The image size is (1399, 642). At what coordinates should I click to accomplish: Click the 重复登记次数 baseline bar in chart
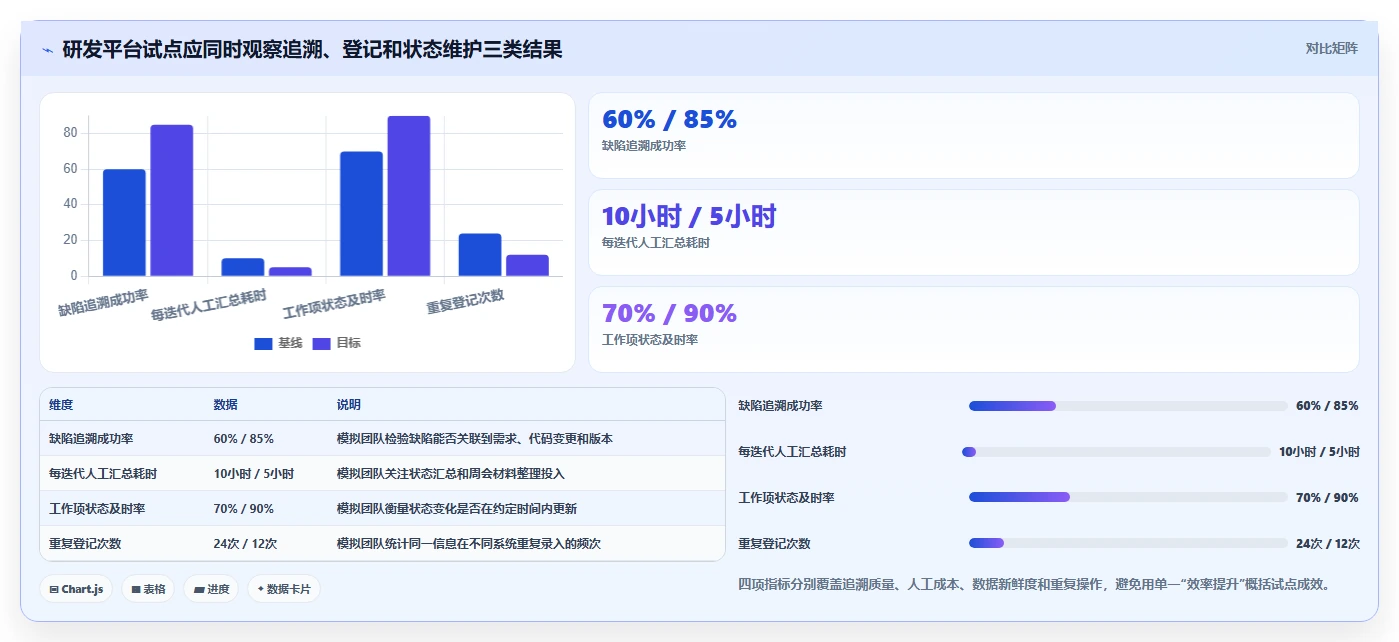[x=480, y=255]
